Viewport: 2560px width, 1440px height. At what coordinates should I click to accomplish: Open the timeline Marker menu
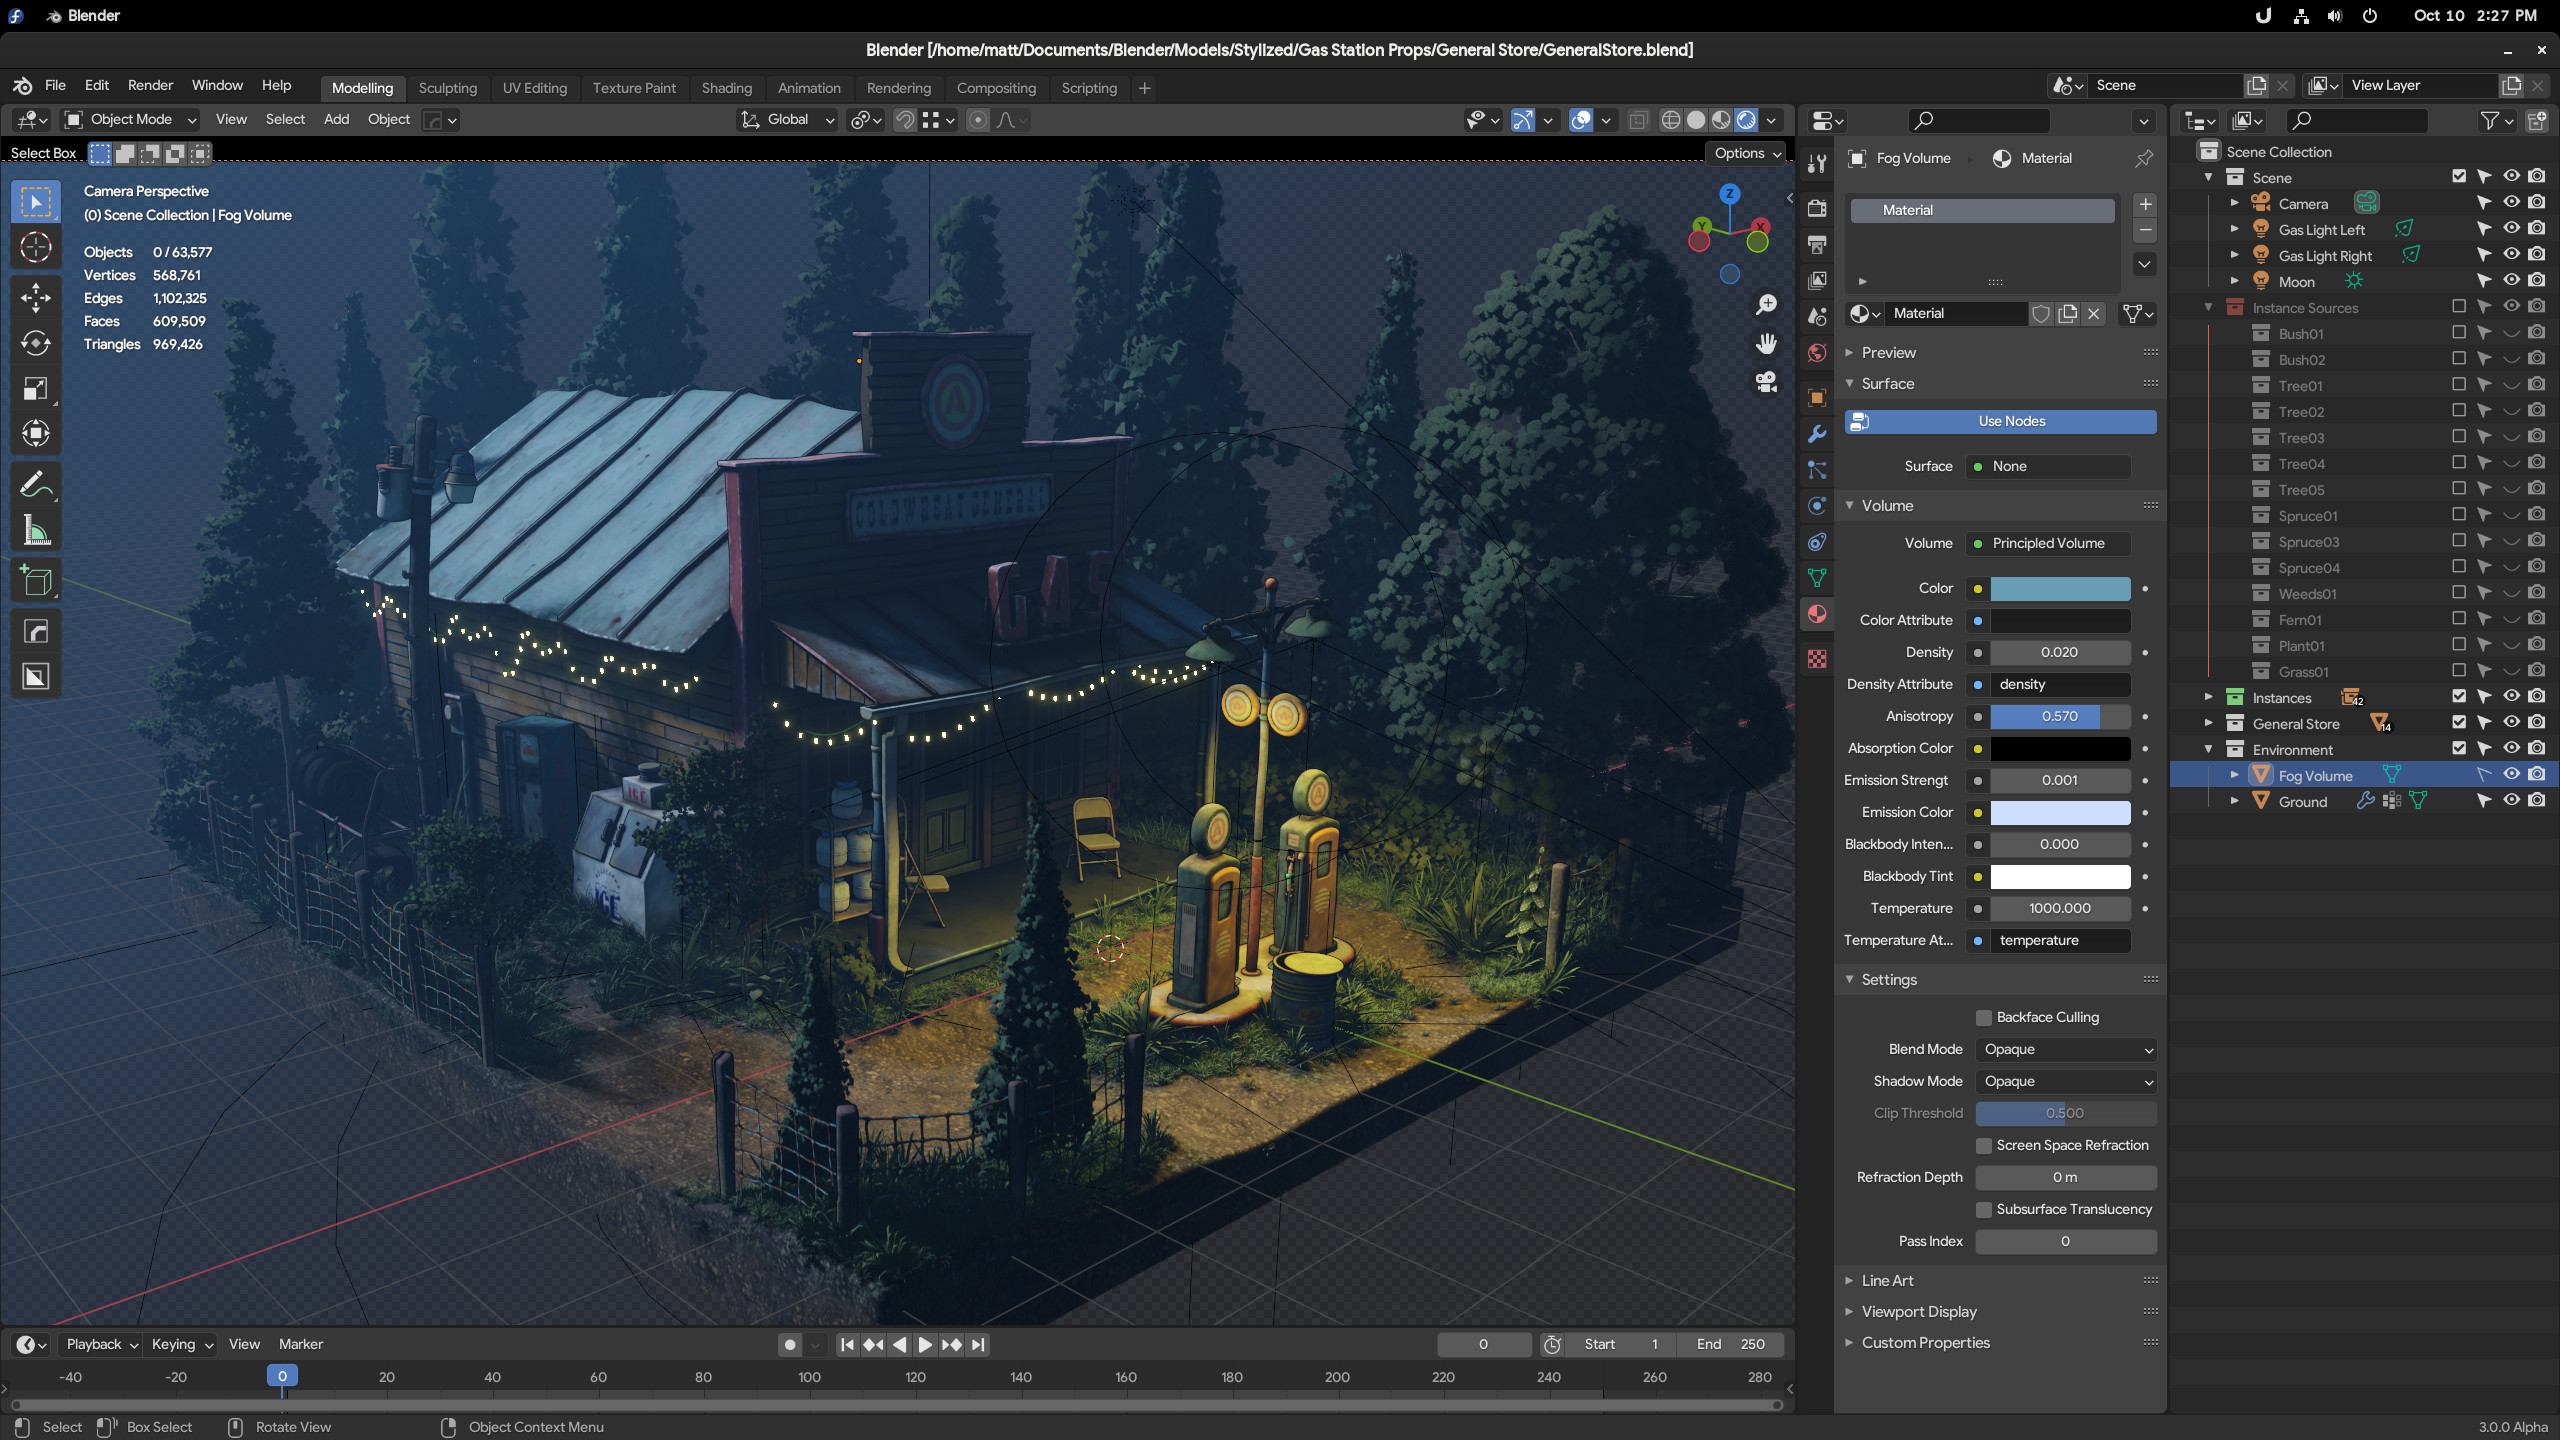[300, 1345]
